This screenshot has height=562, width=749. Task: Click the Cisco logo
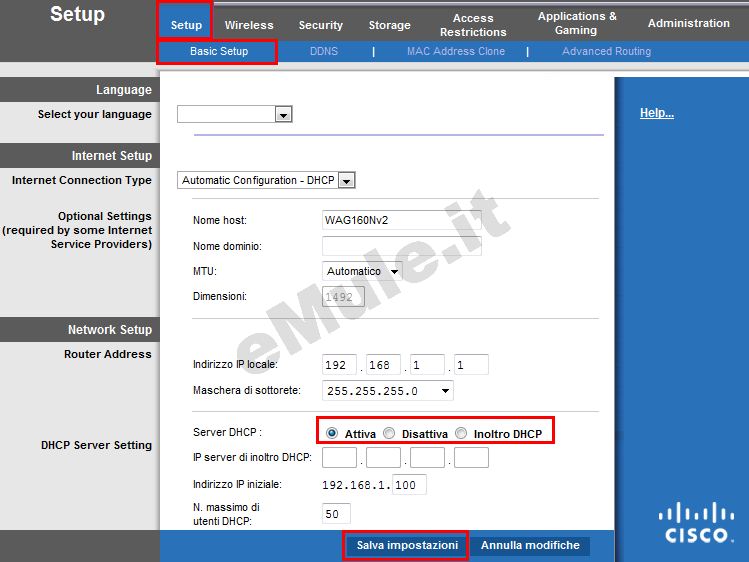(x=696, y=522)
